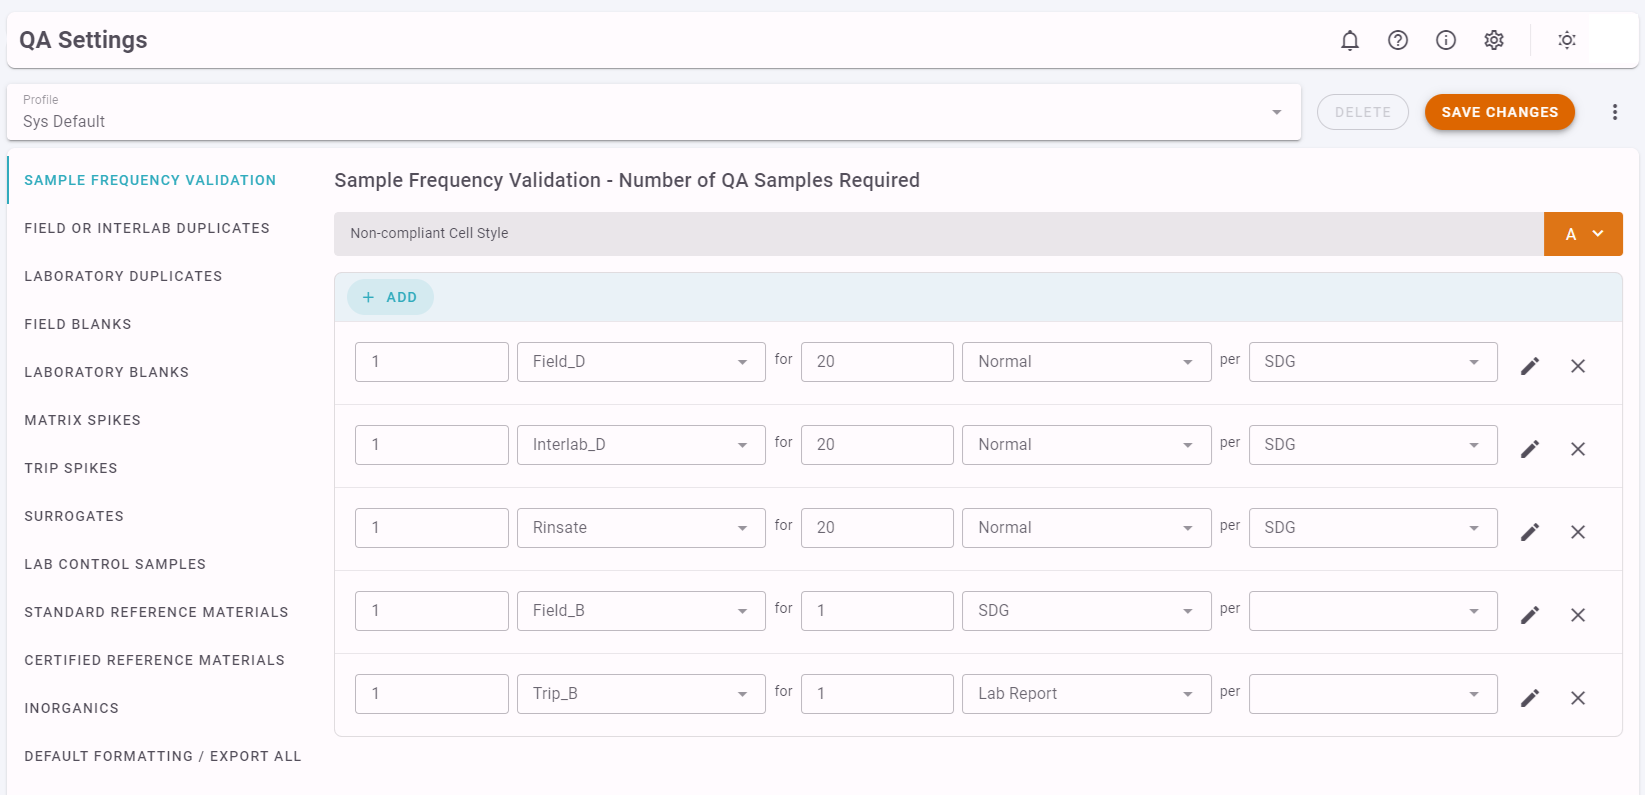This screenshot has width=1645, height=795.
Task: Click the count field in Field_D row
Action: click(432, 362)
